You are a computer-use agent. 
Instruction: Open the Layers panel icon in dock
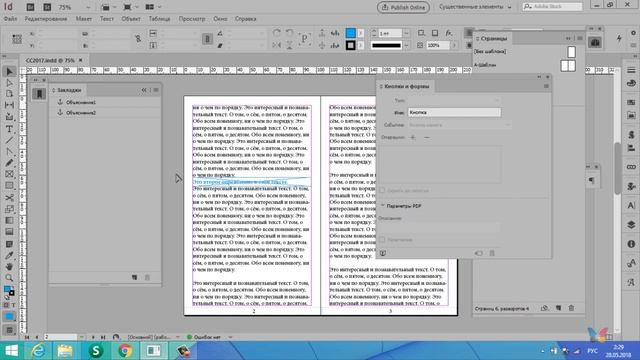point(631,225)
